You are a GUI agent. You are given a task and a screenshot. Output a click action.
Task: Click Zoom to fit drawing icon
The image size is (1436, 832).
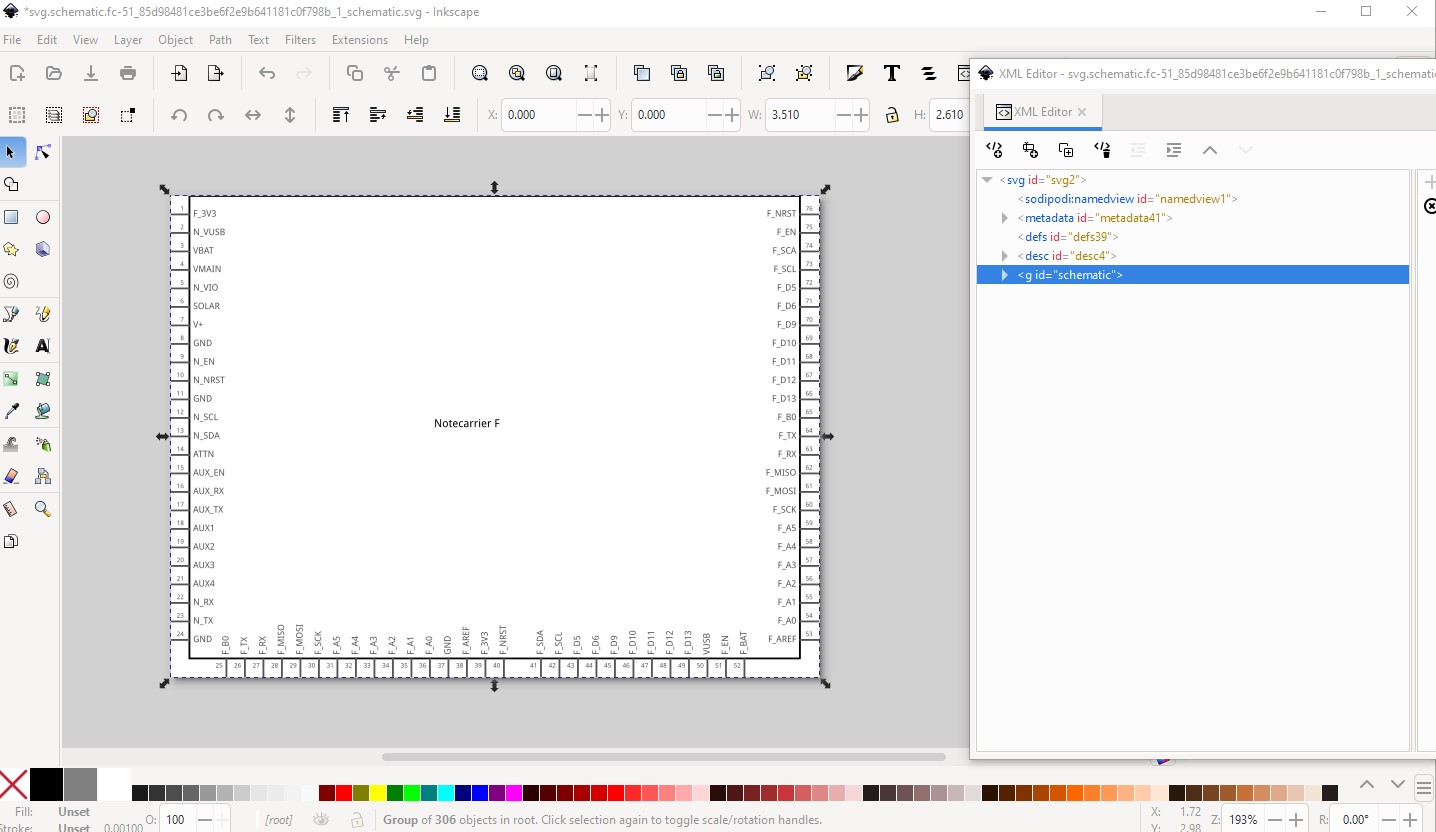[x=517, y=73]
